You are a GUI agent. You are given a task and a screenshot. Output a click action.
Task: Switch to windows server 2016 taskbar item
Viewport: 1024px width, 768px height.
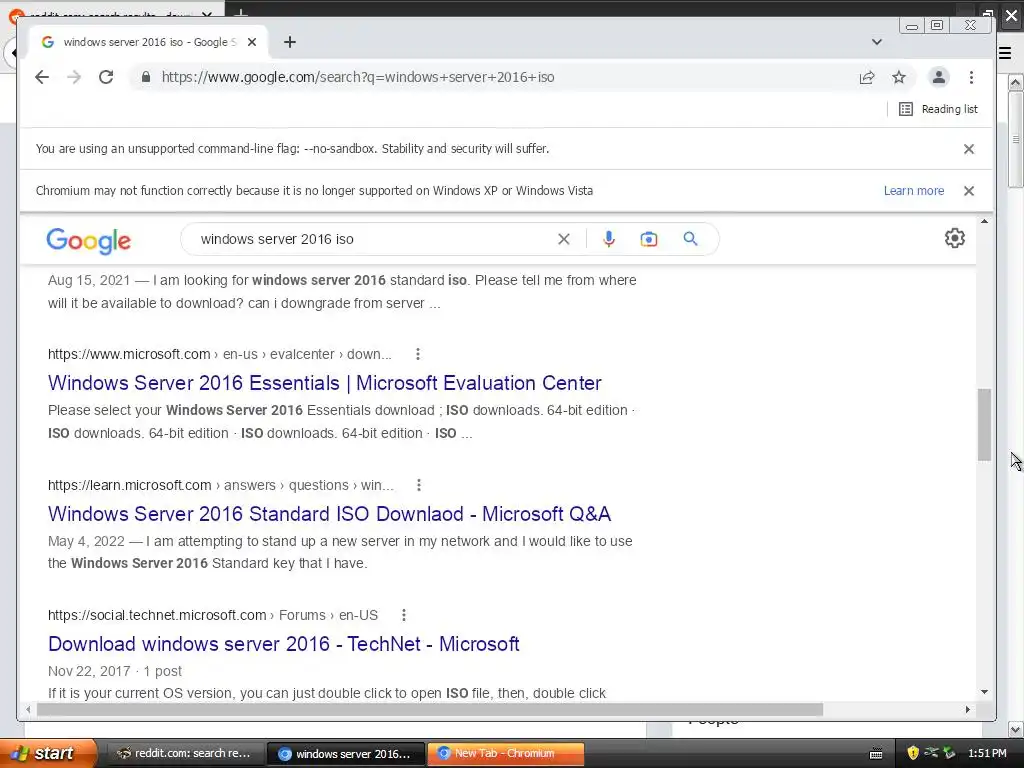[345, 754]
